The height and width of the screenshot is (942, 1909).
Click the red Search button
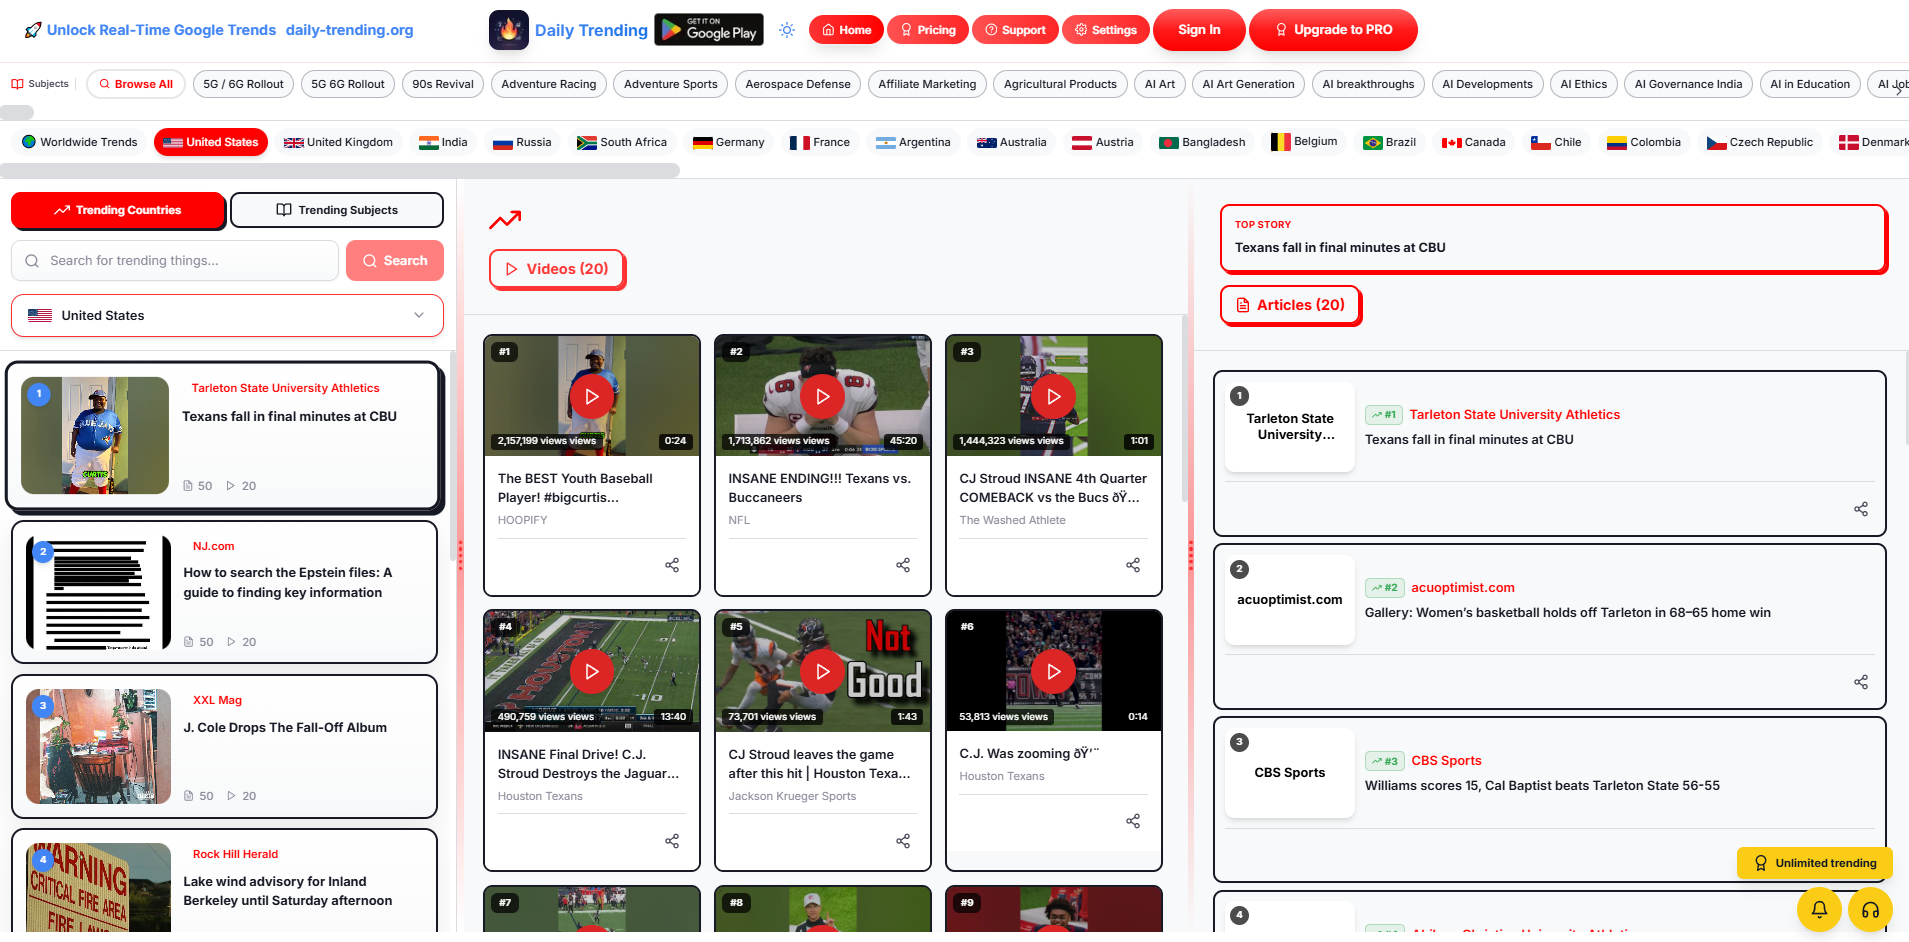pyautogui.click(x=395, y=261)
